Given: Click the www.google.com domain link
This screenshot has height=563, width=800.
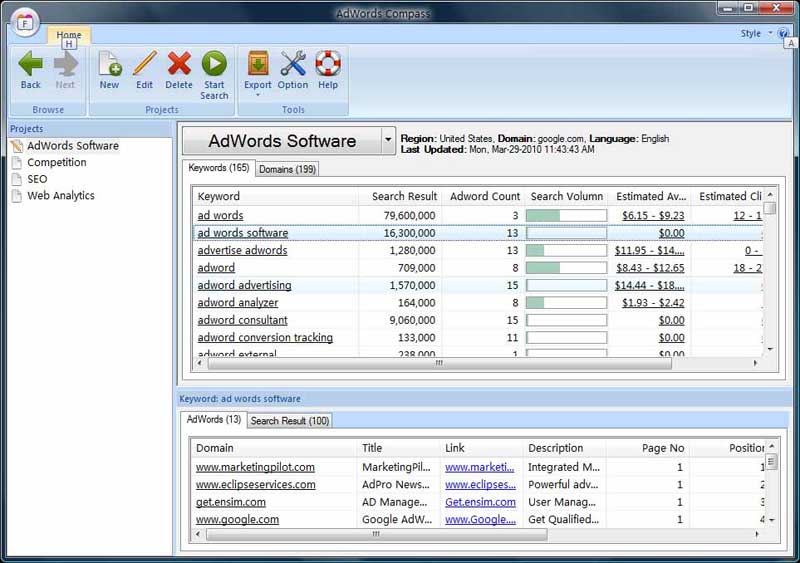Looking at the screenshot, I should click(x=237, y=519).
